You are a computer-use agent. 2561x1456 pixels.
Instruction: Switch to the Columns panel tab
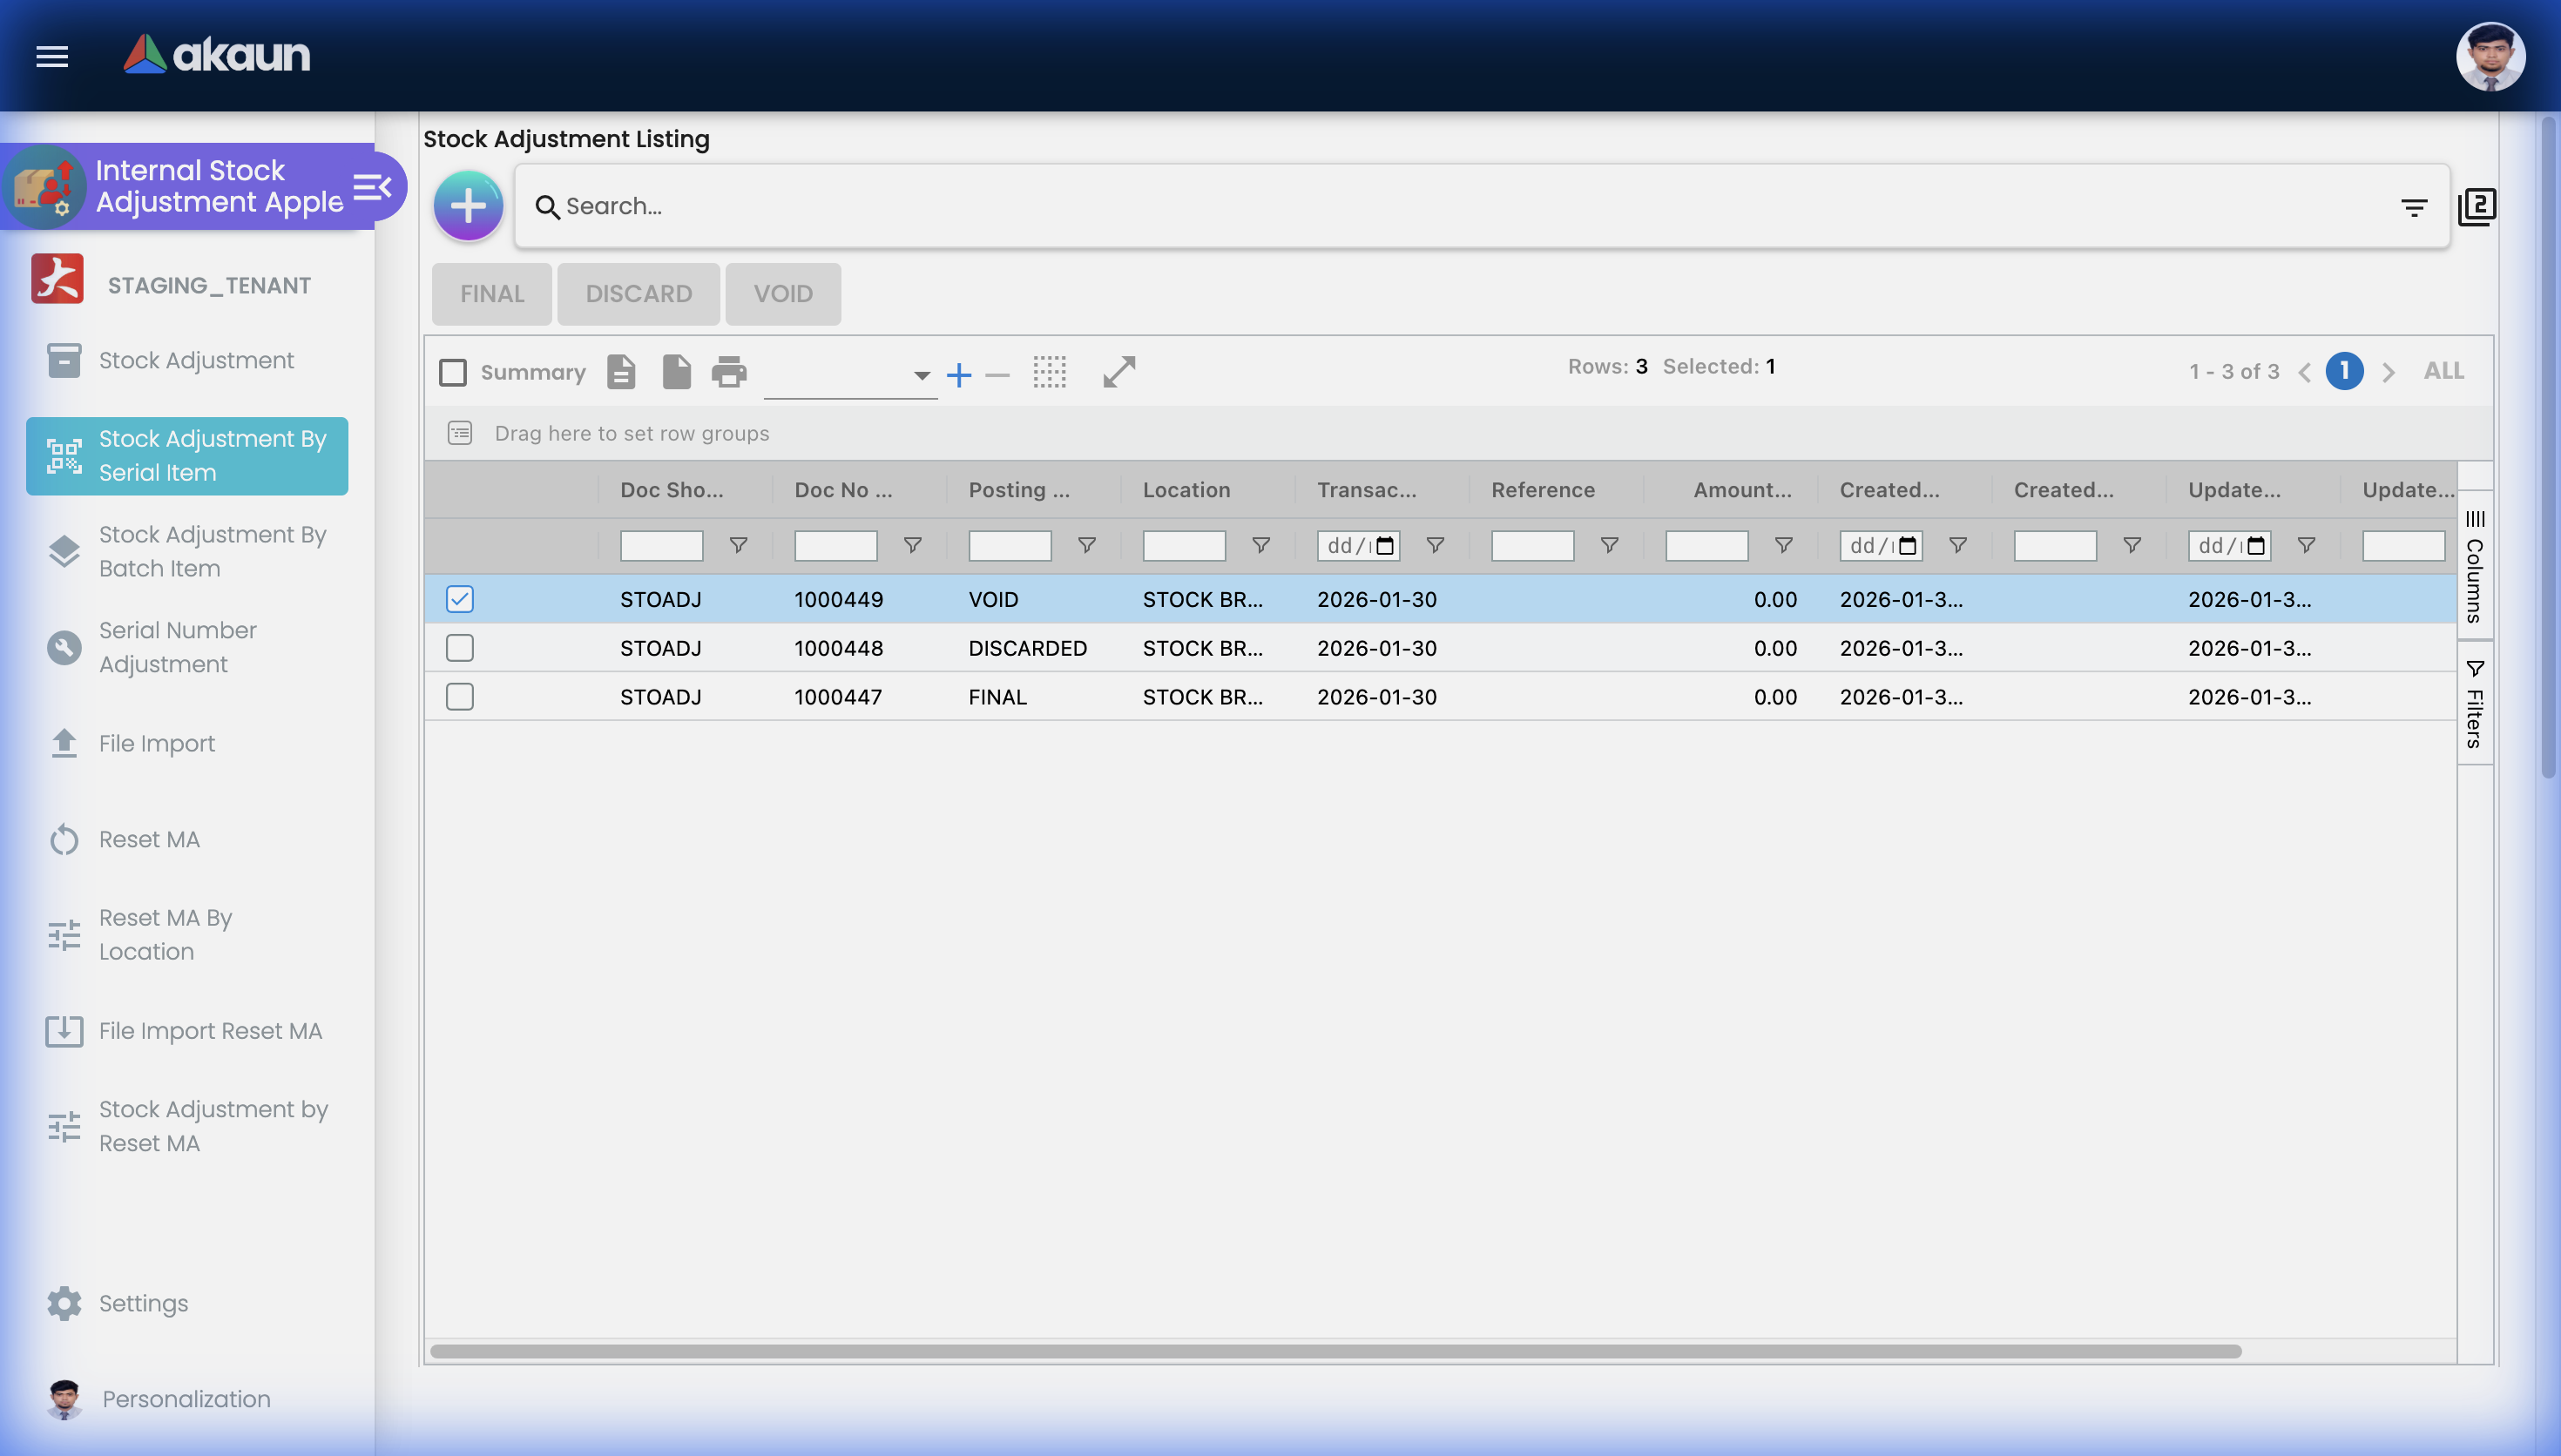pyautogui.click(x=2475, y=570)
